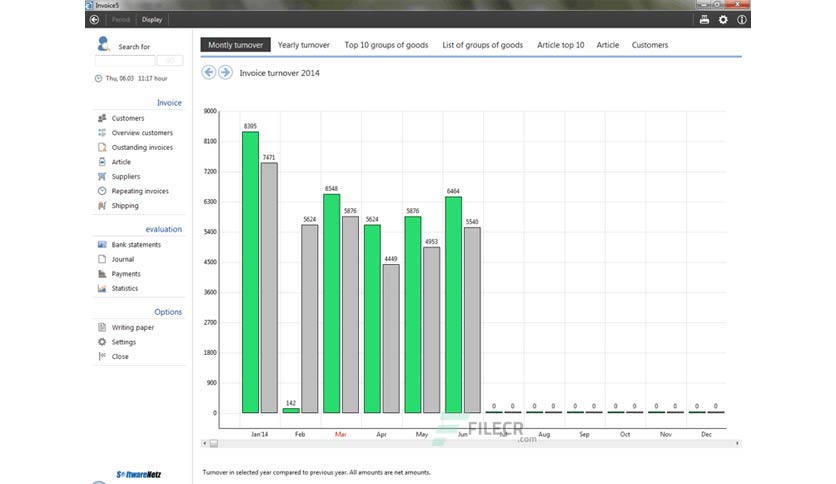Open the Article tab
This screenshot has height=484, width=836.
(607, 45)
